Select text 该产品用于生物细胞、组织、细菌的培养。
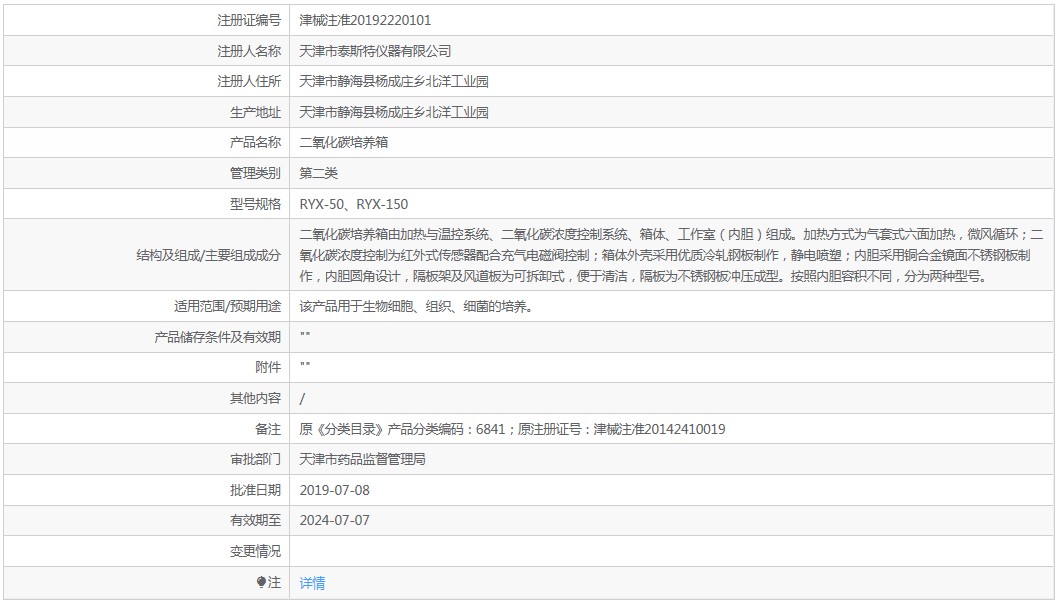Screen dimensions: 1060x606 [x=416, y=306]
